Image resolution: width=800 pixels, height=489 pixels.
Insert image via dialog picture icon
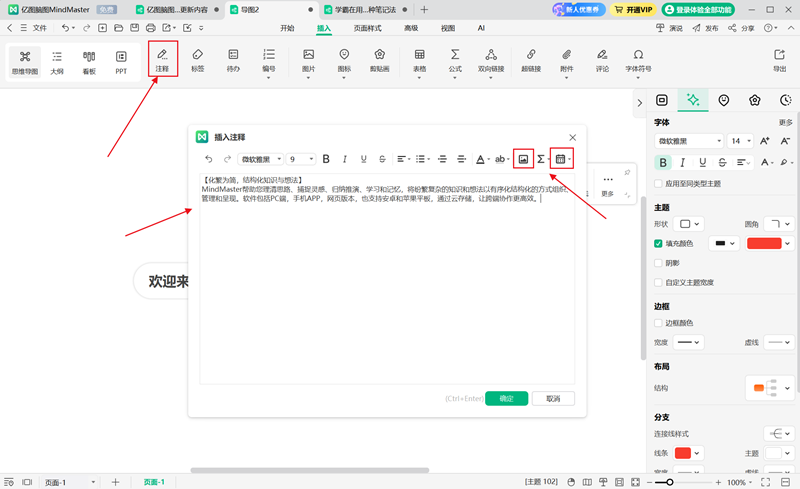coord(523,159)
